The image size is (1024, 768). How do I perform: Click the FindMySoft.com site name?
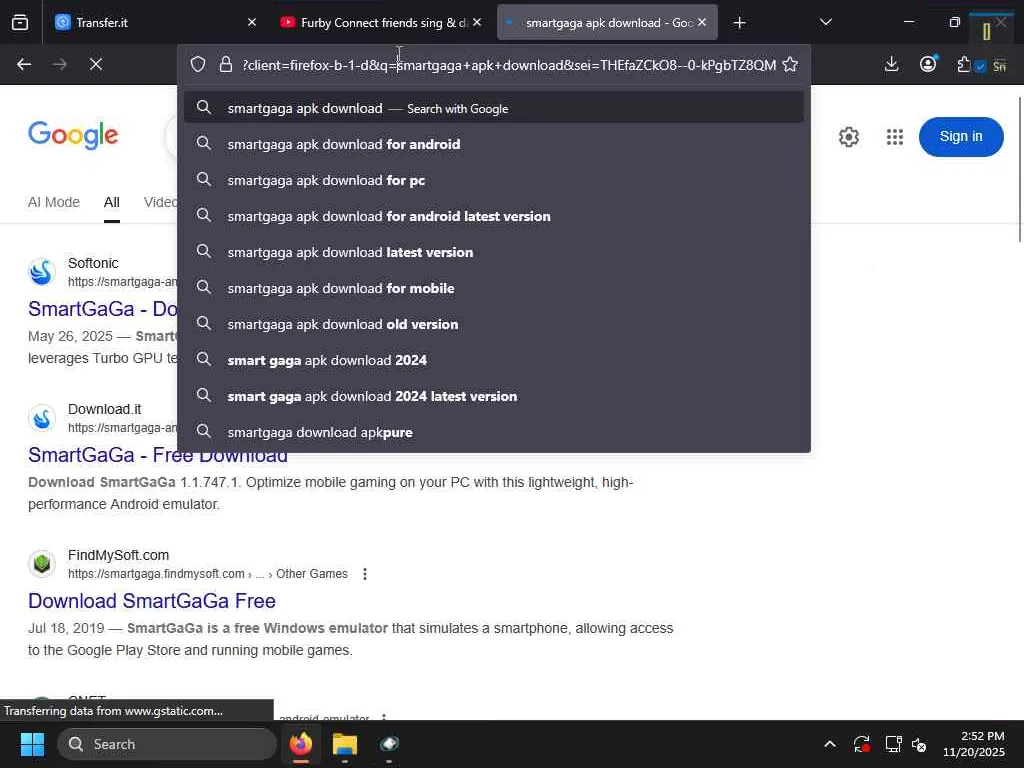(118, 555)
